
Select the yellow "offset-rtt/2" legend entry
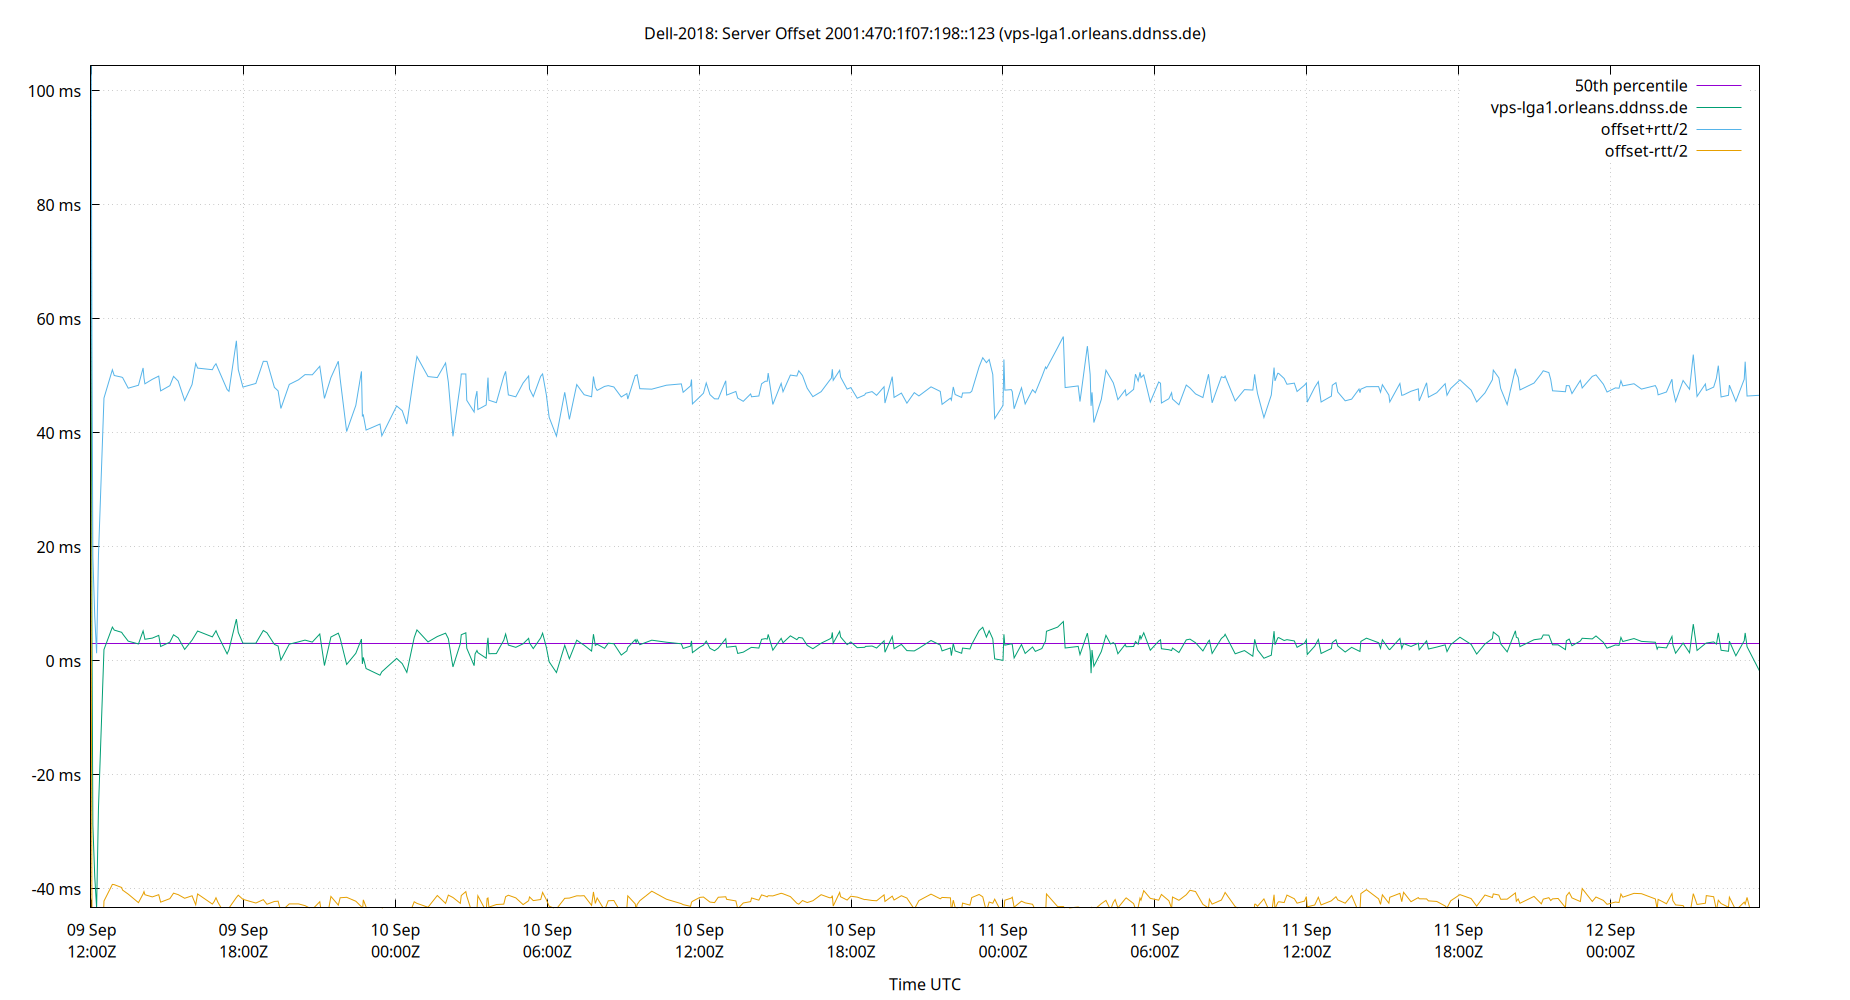point(1645,150)
